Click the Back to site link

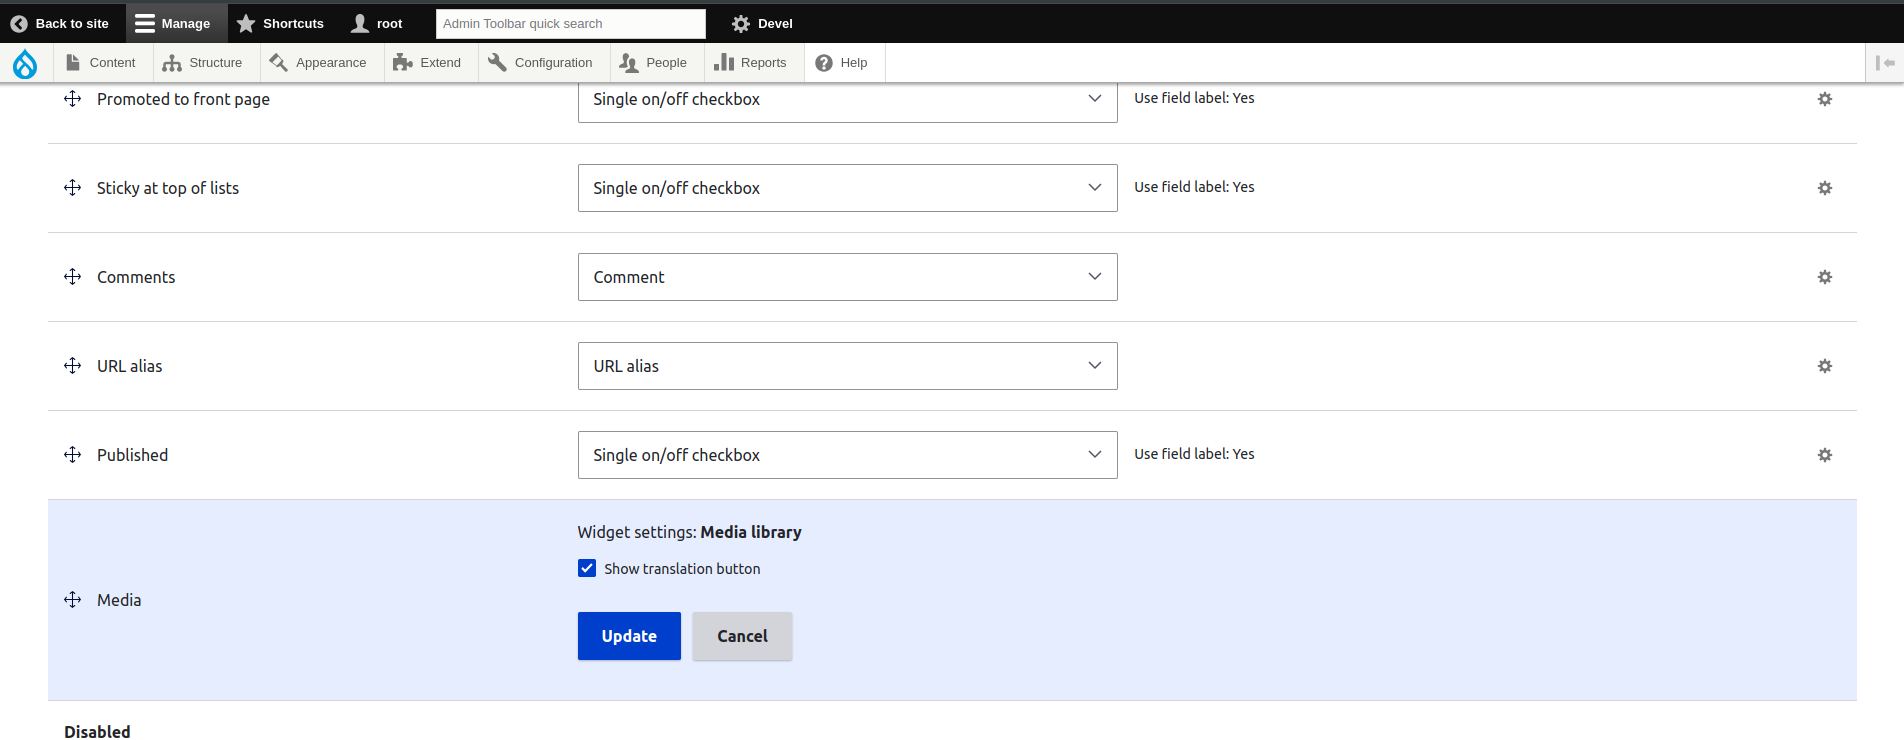60,24
